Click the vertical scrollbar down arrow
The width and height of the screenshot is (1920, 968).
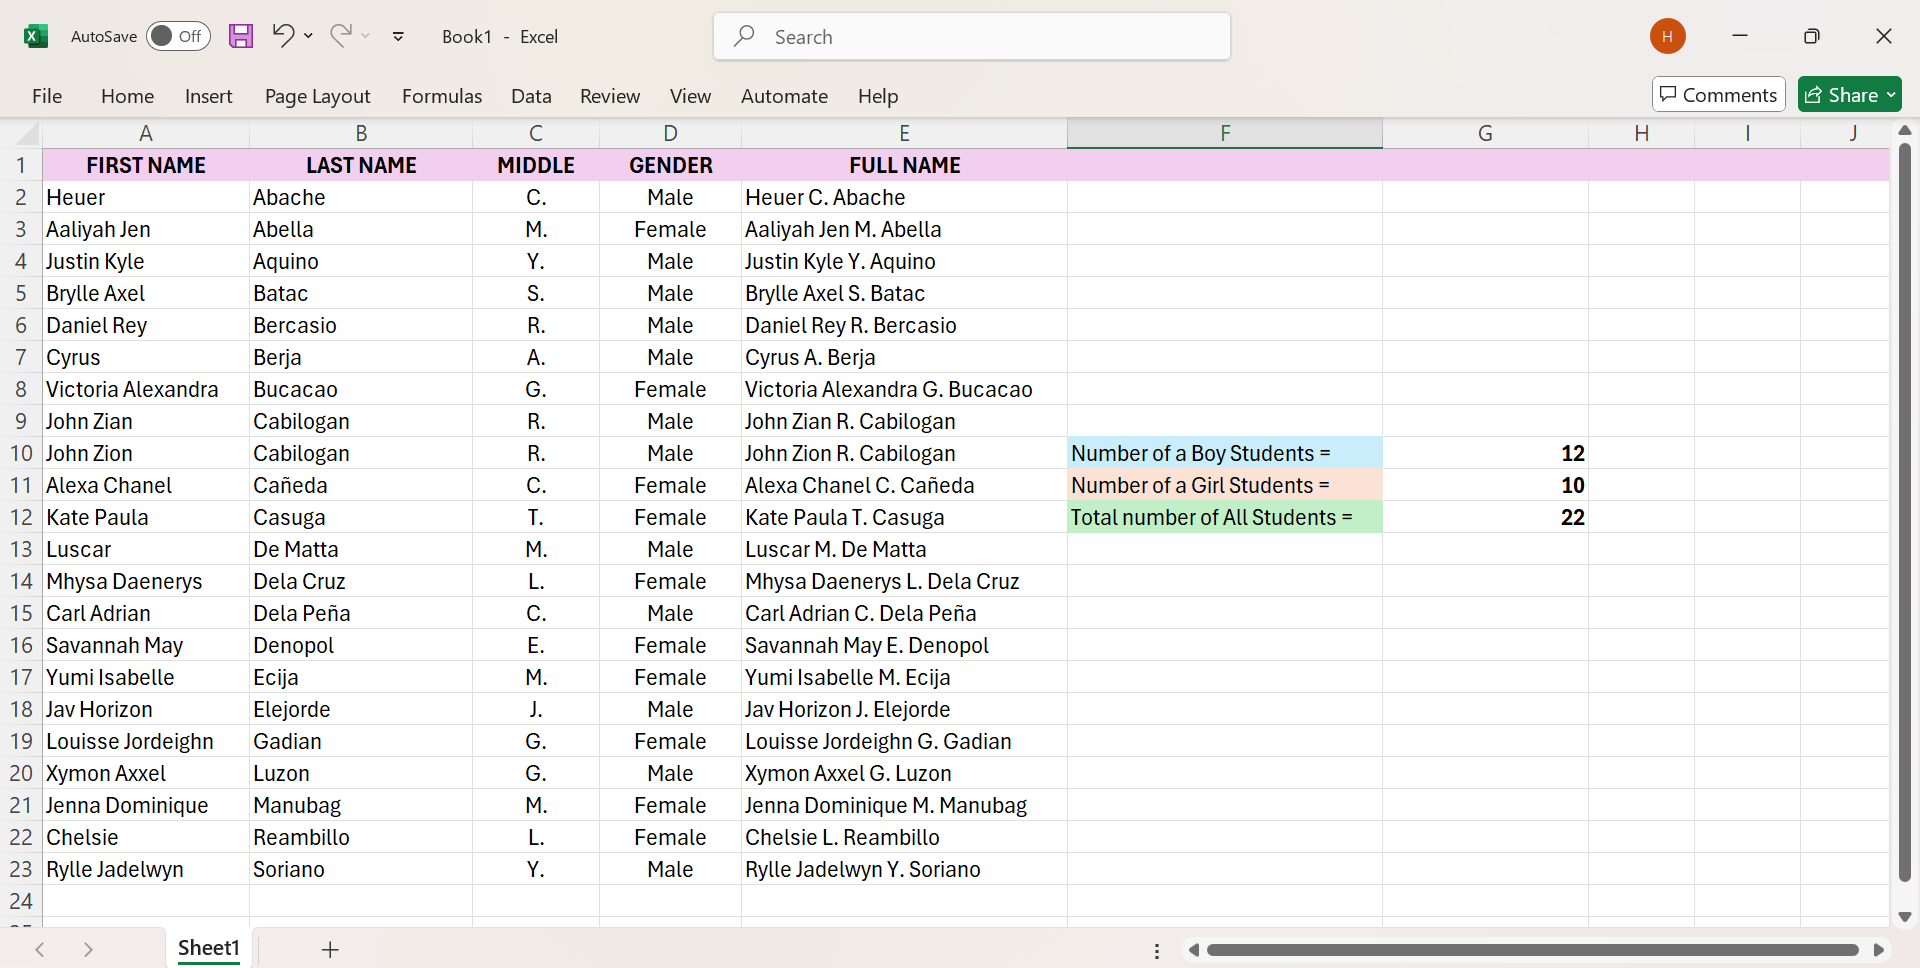(x=1905, y=916)
